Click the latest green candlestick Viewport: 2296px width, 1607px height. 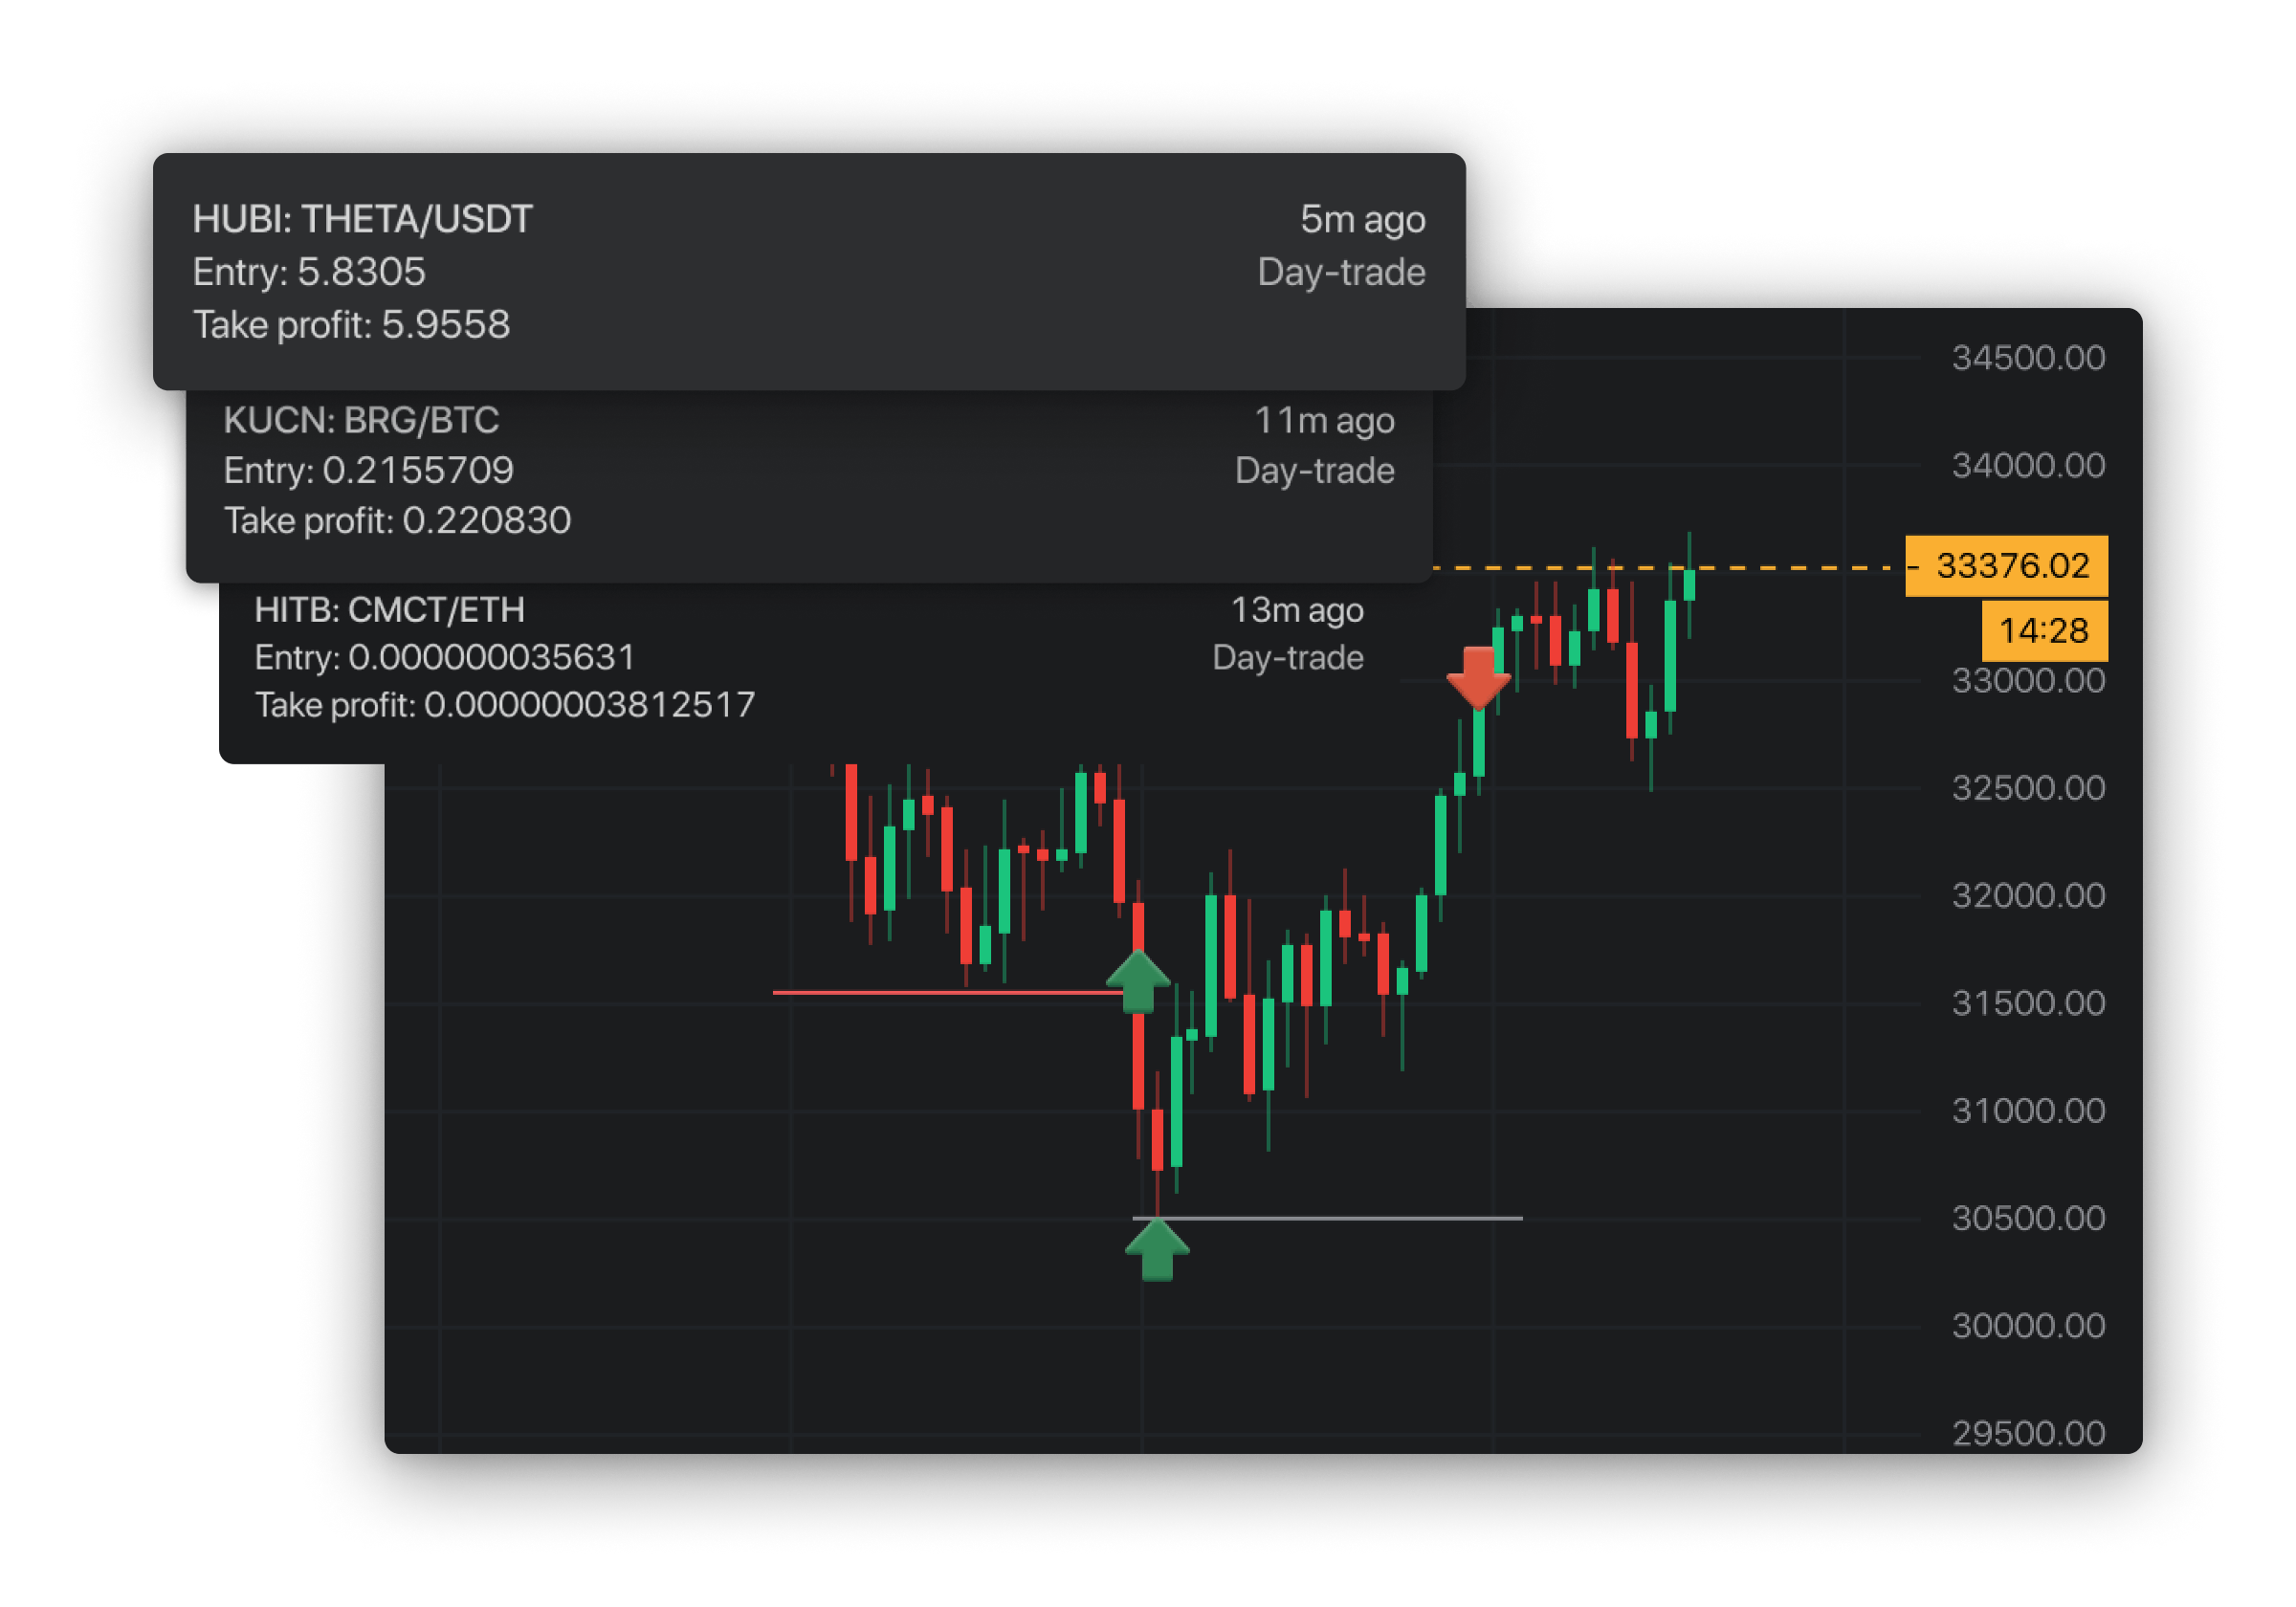[x=1689, y=585]
